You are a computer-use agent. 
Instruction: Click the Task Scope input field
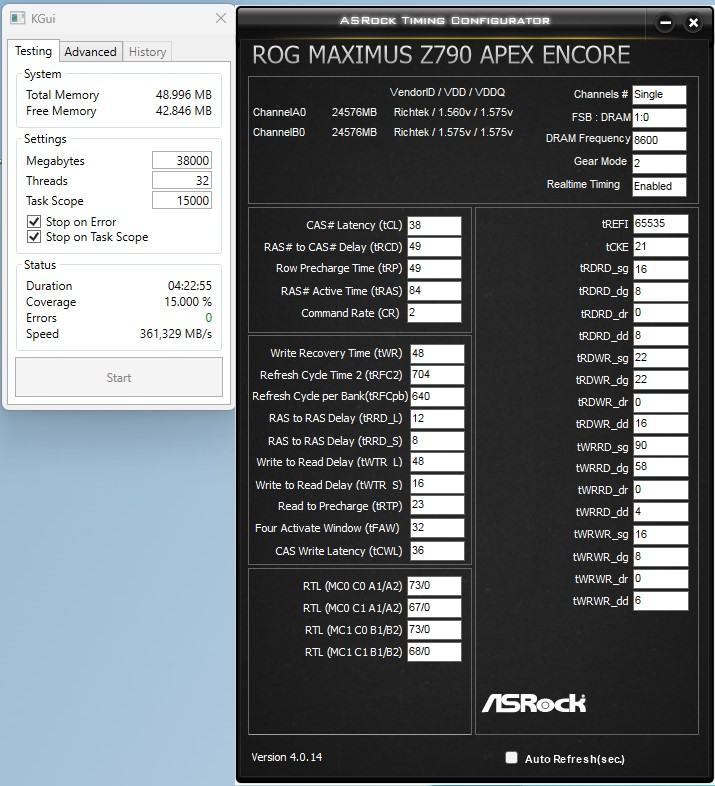tap(182, 201)
